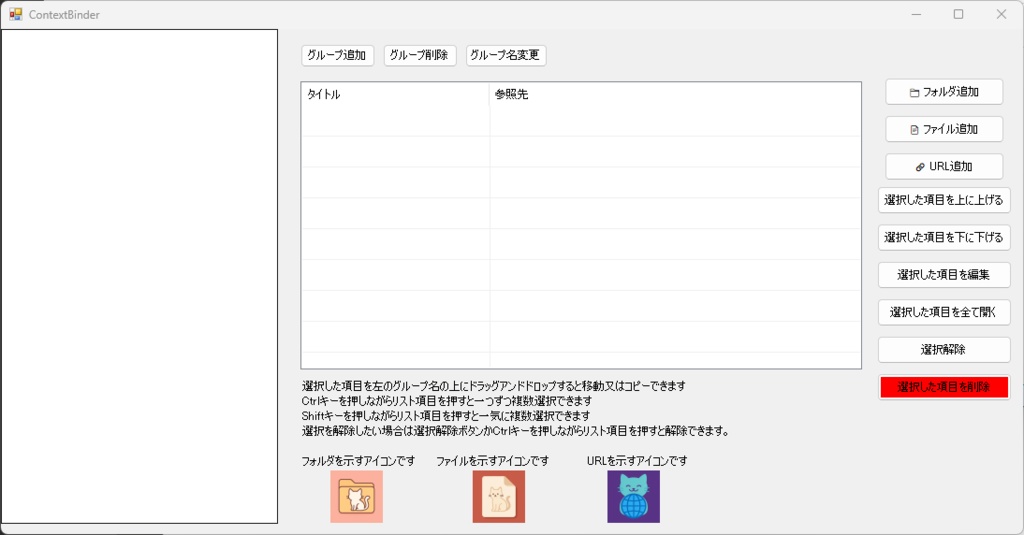Add a URL with URL追加
This screenshot has height=535, width=1024.
(x=944, y=167)
